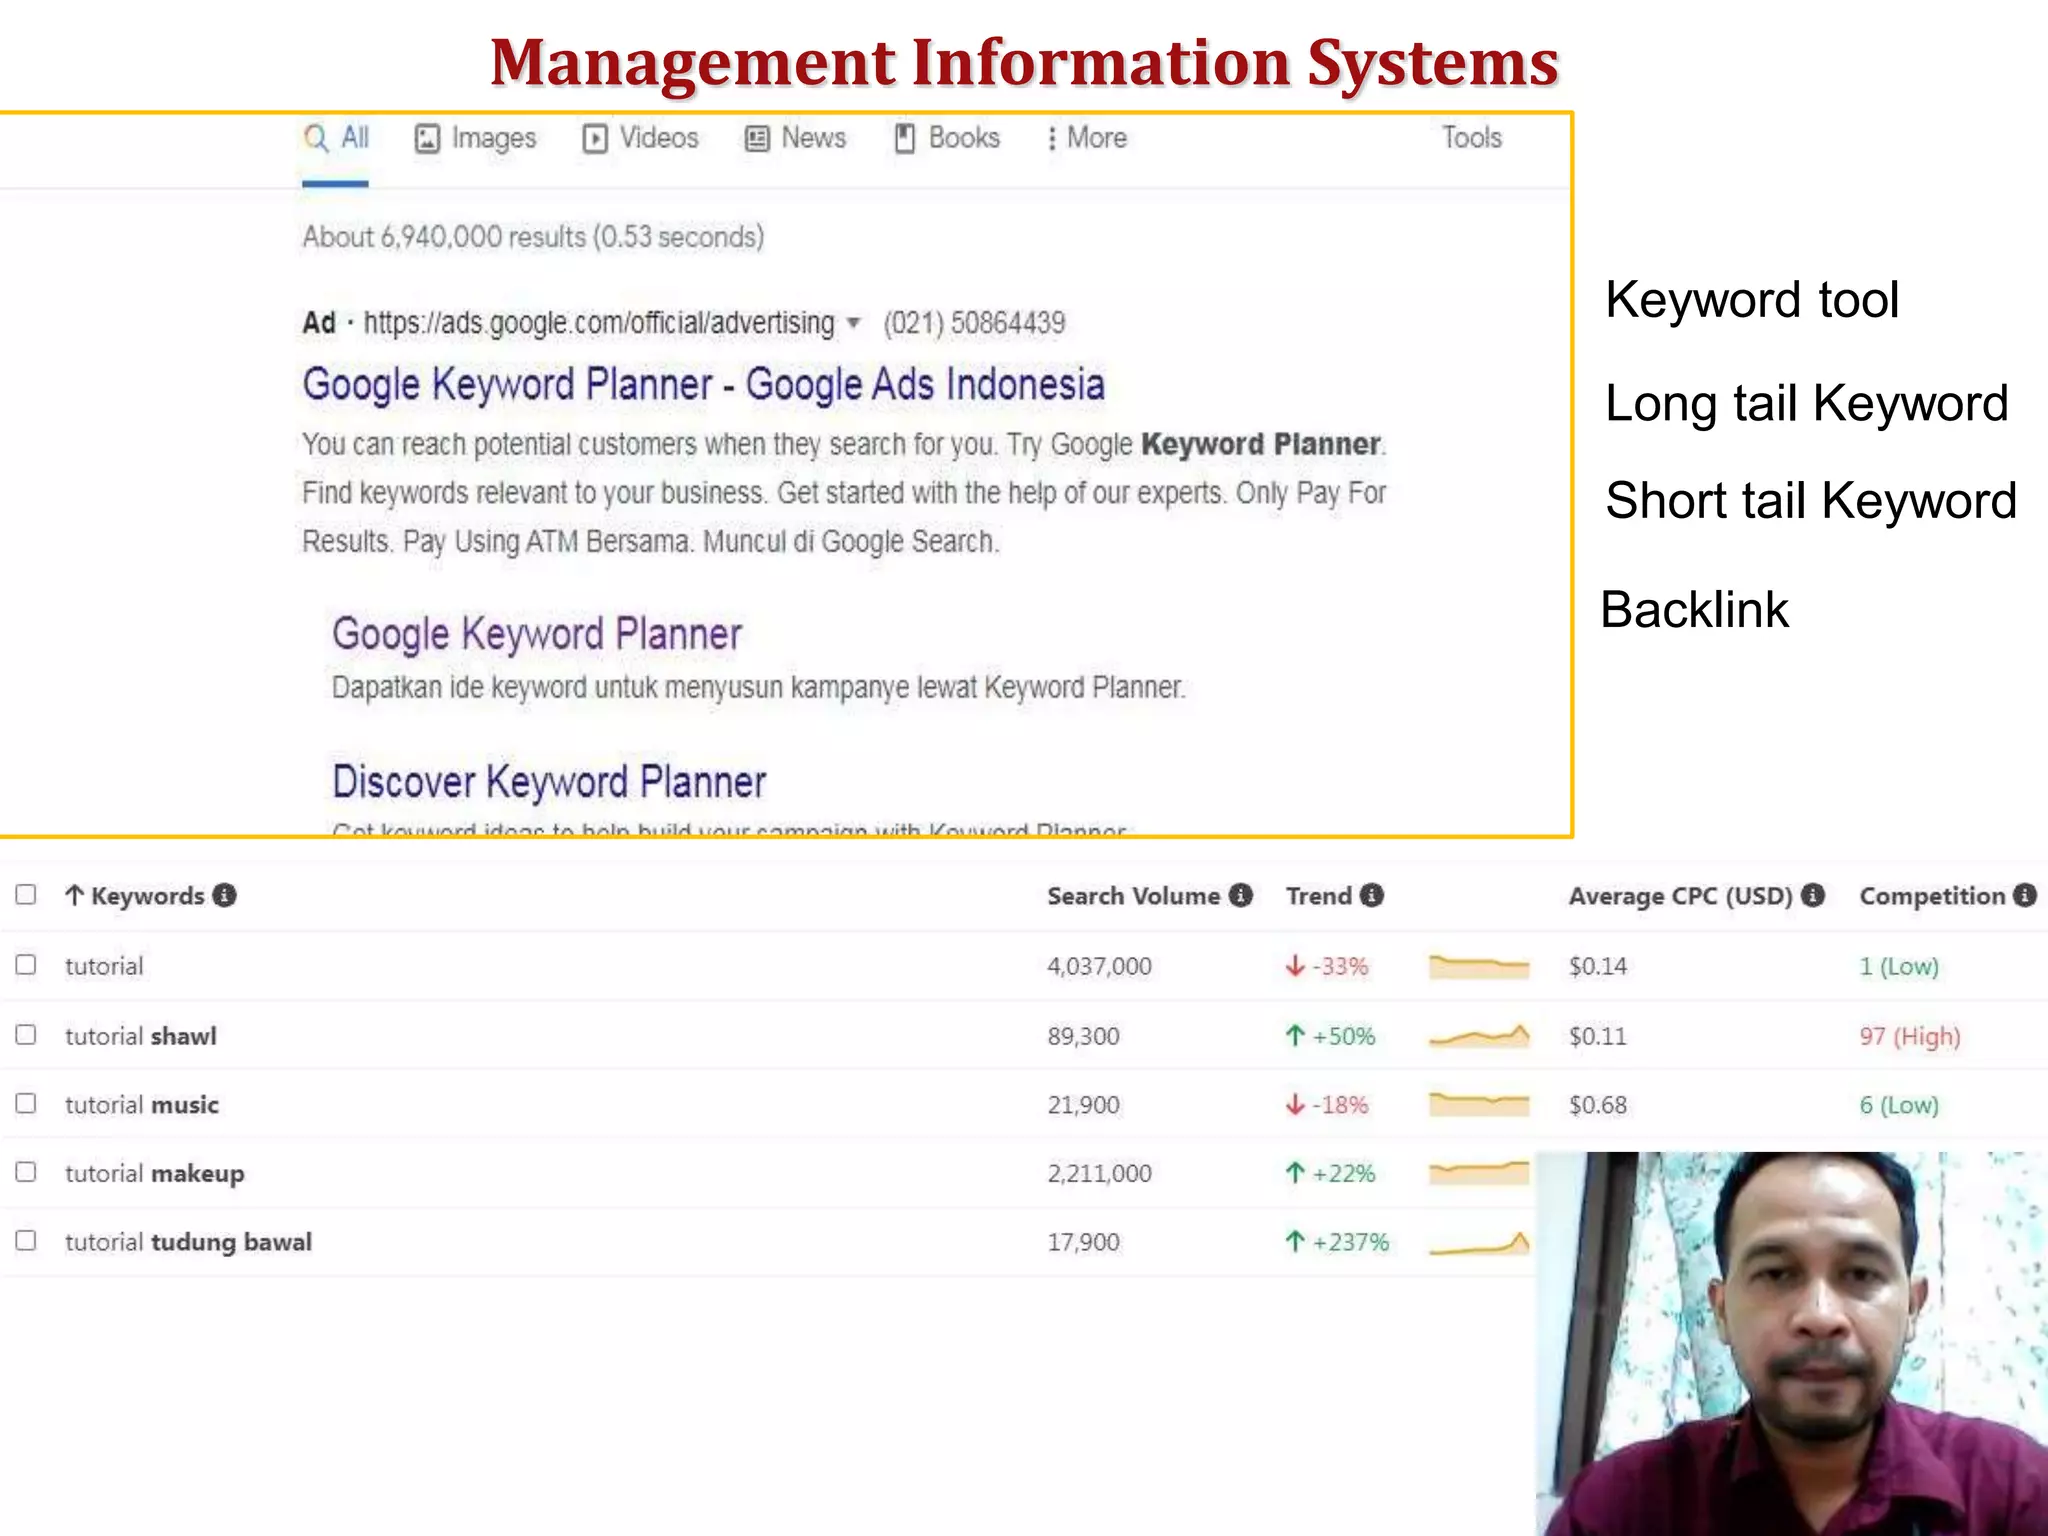The image size is (2048, 1536).
Task: Click the picture icon next to Images
Action: pos(427,139)
